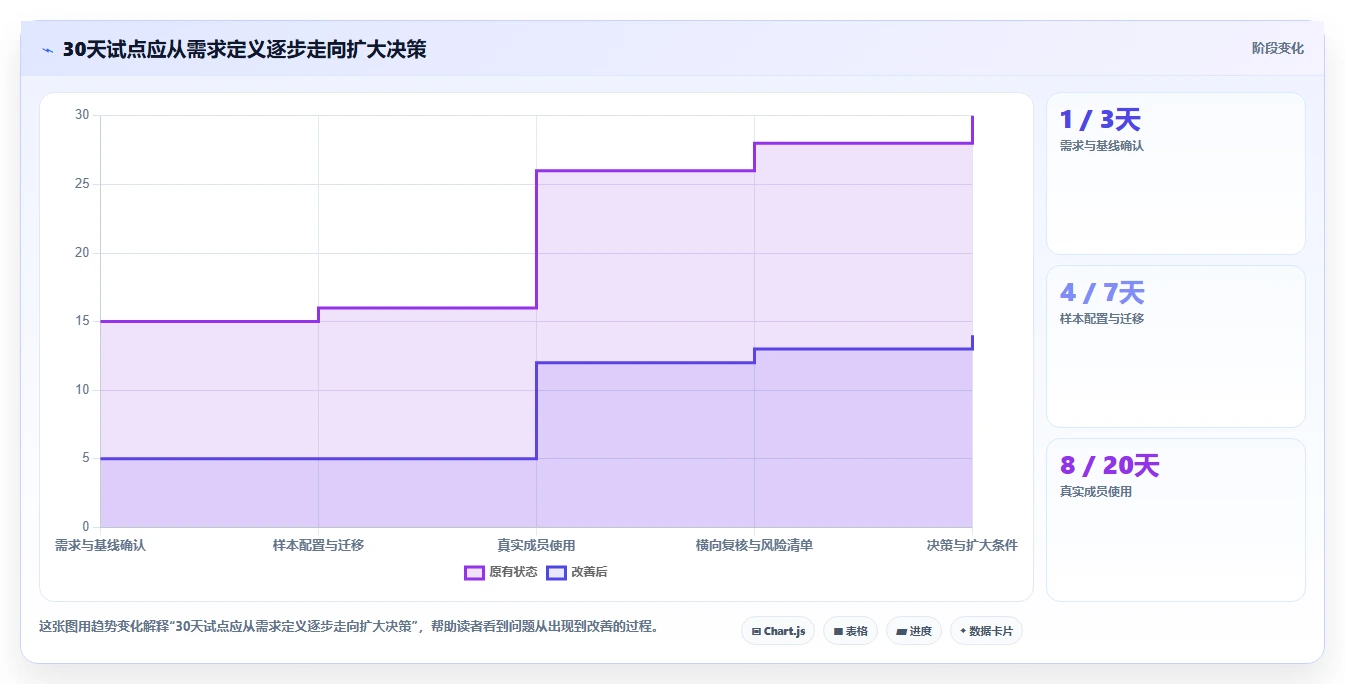Click the 决策与扩大条件 x-axis label
The width and height of the screenshot is (1345, 684).
click(972, 545)
